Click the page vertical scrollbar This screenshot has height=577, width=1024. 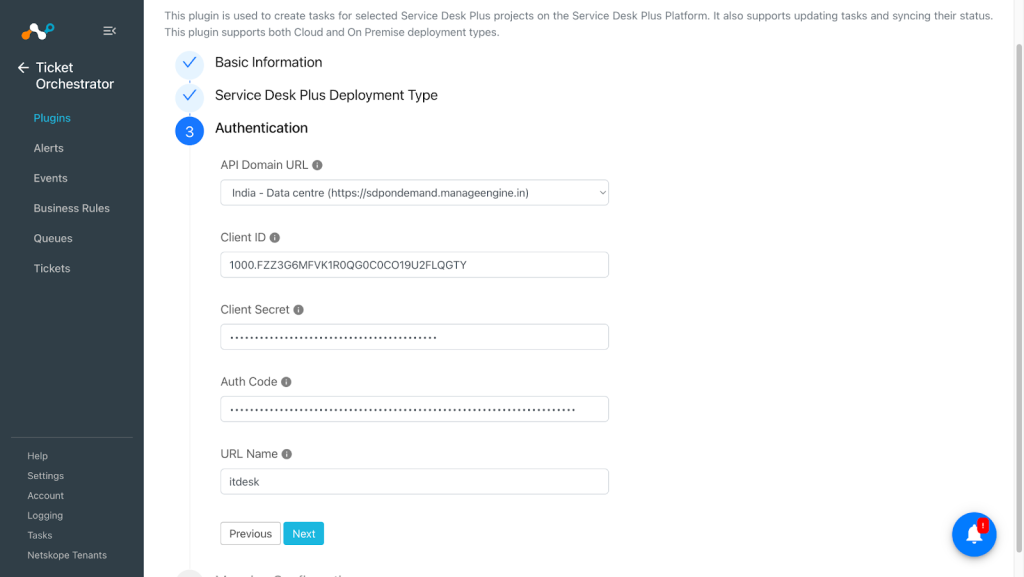[x=1019, y=297]
